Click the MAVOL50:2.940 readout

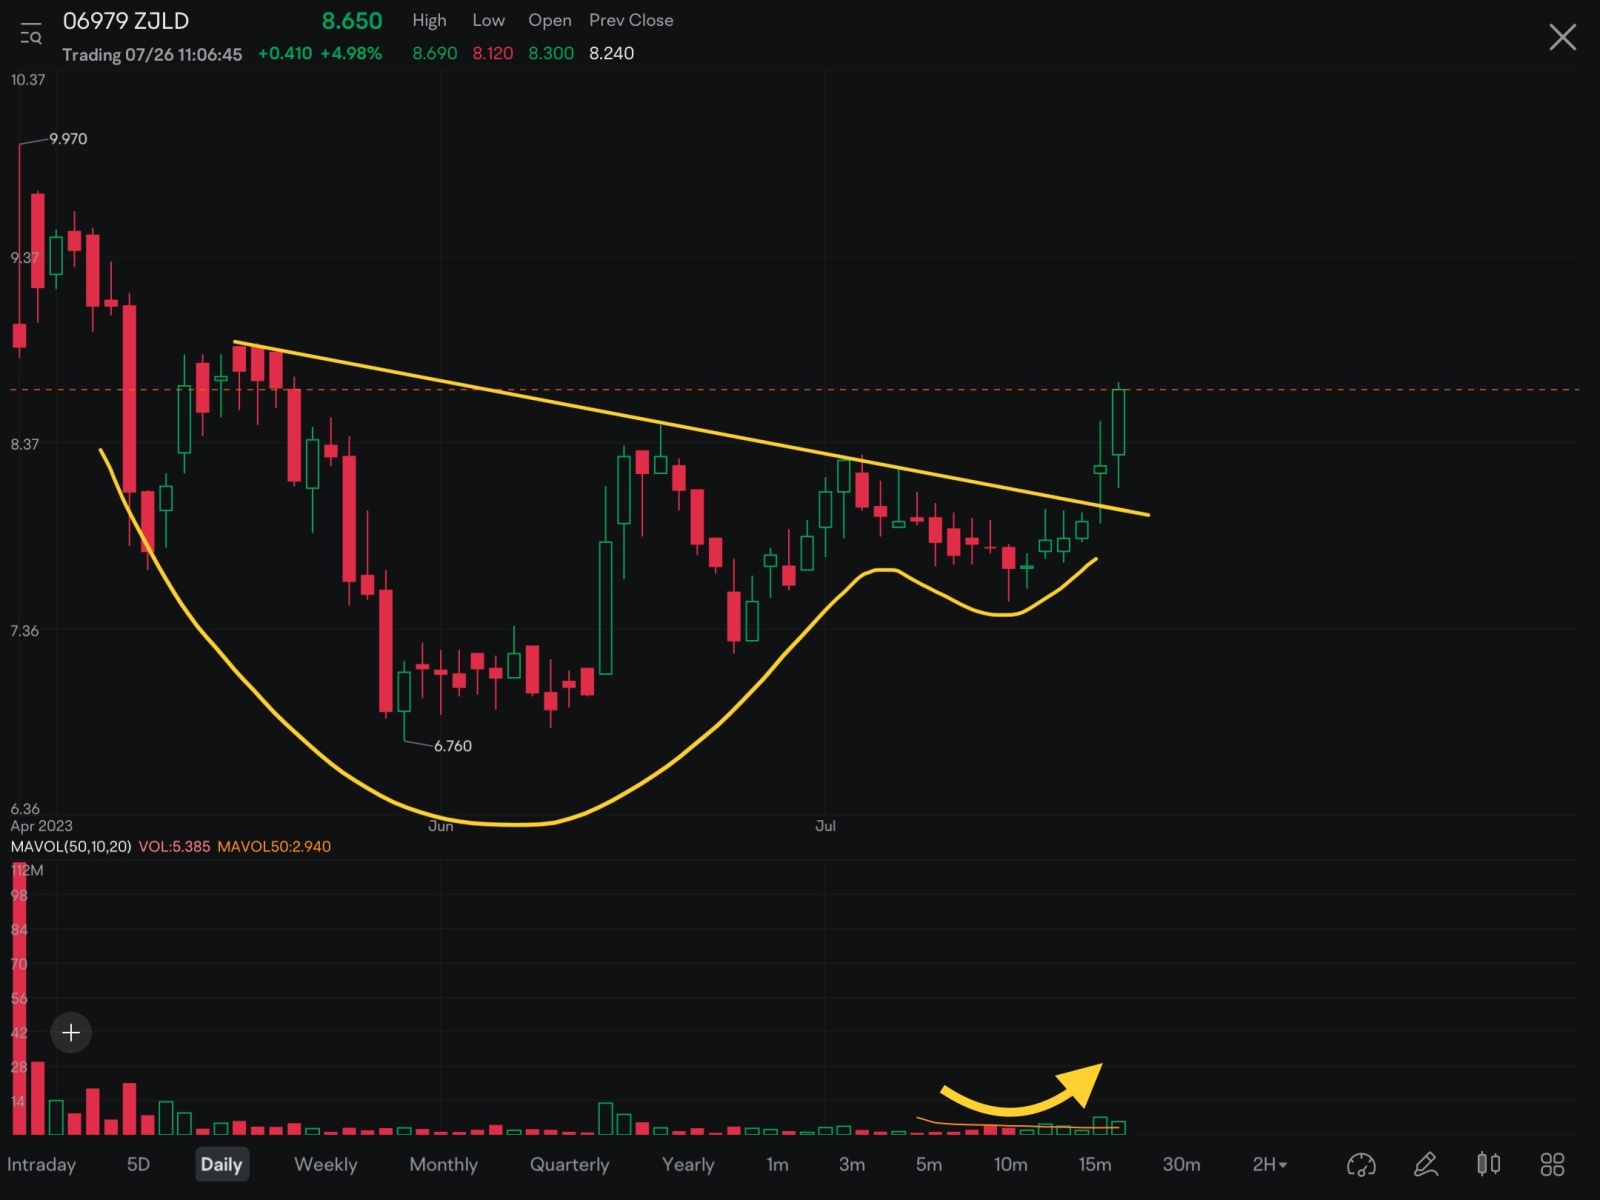[274, 846]
